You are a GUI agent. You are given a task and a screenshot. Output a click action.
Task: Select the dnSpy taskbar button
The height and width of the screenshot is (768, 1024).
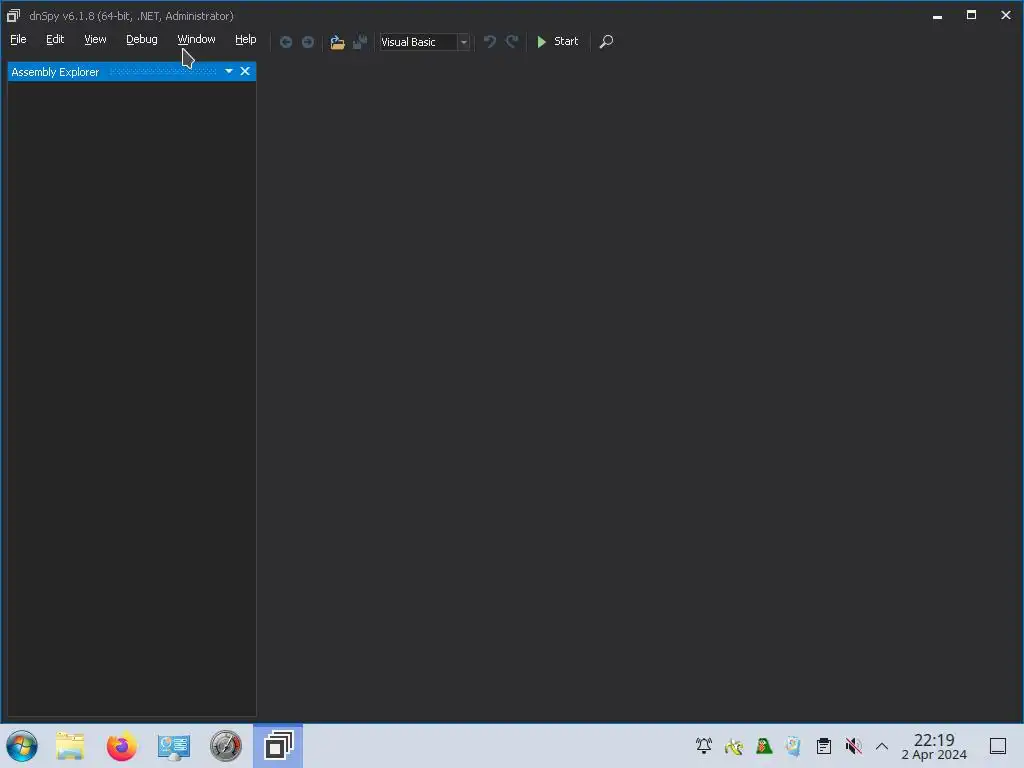[x=278, y=746]
